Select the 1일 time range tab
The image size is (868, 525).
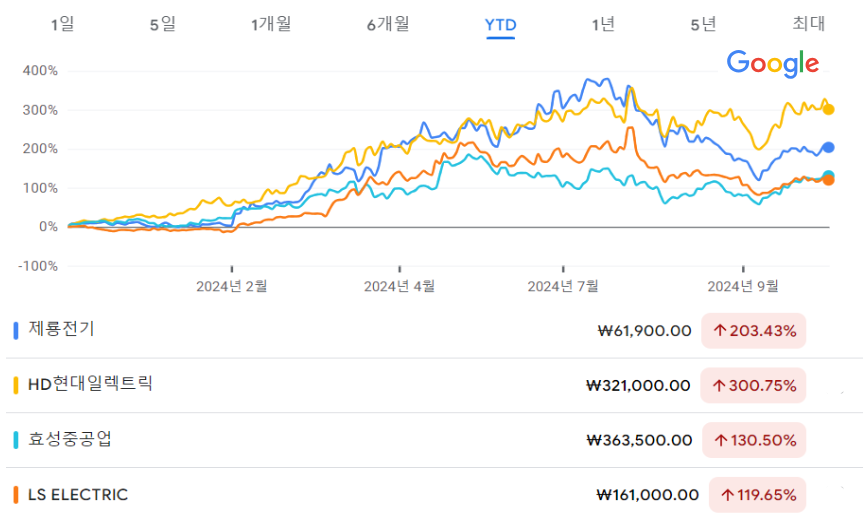[x=63, y=24]
